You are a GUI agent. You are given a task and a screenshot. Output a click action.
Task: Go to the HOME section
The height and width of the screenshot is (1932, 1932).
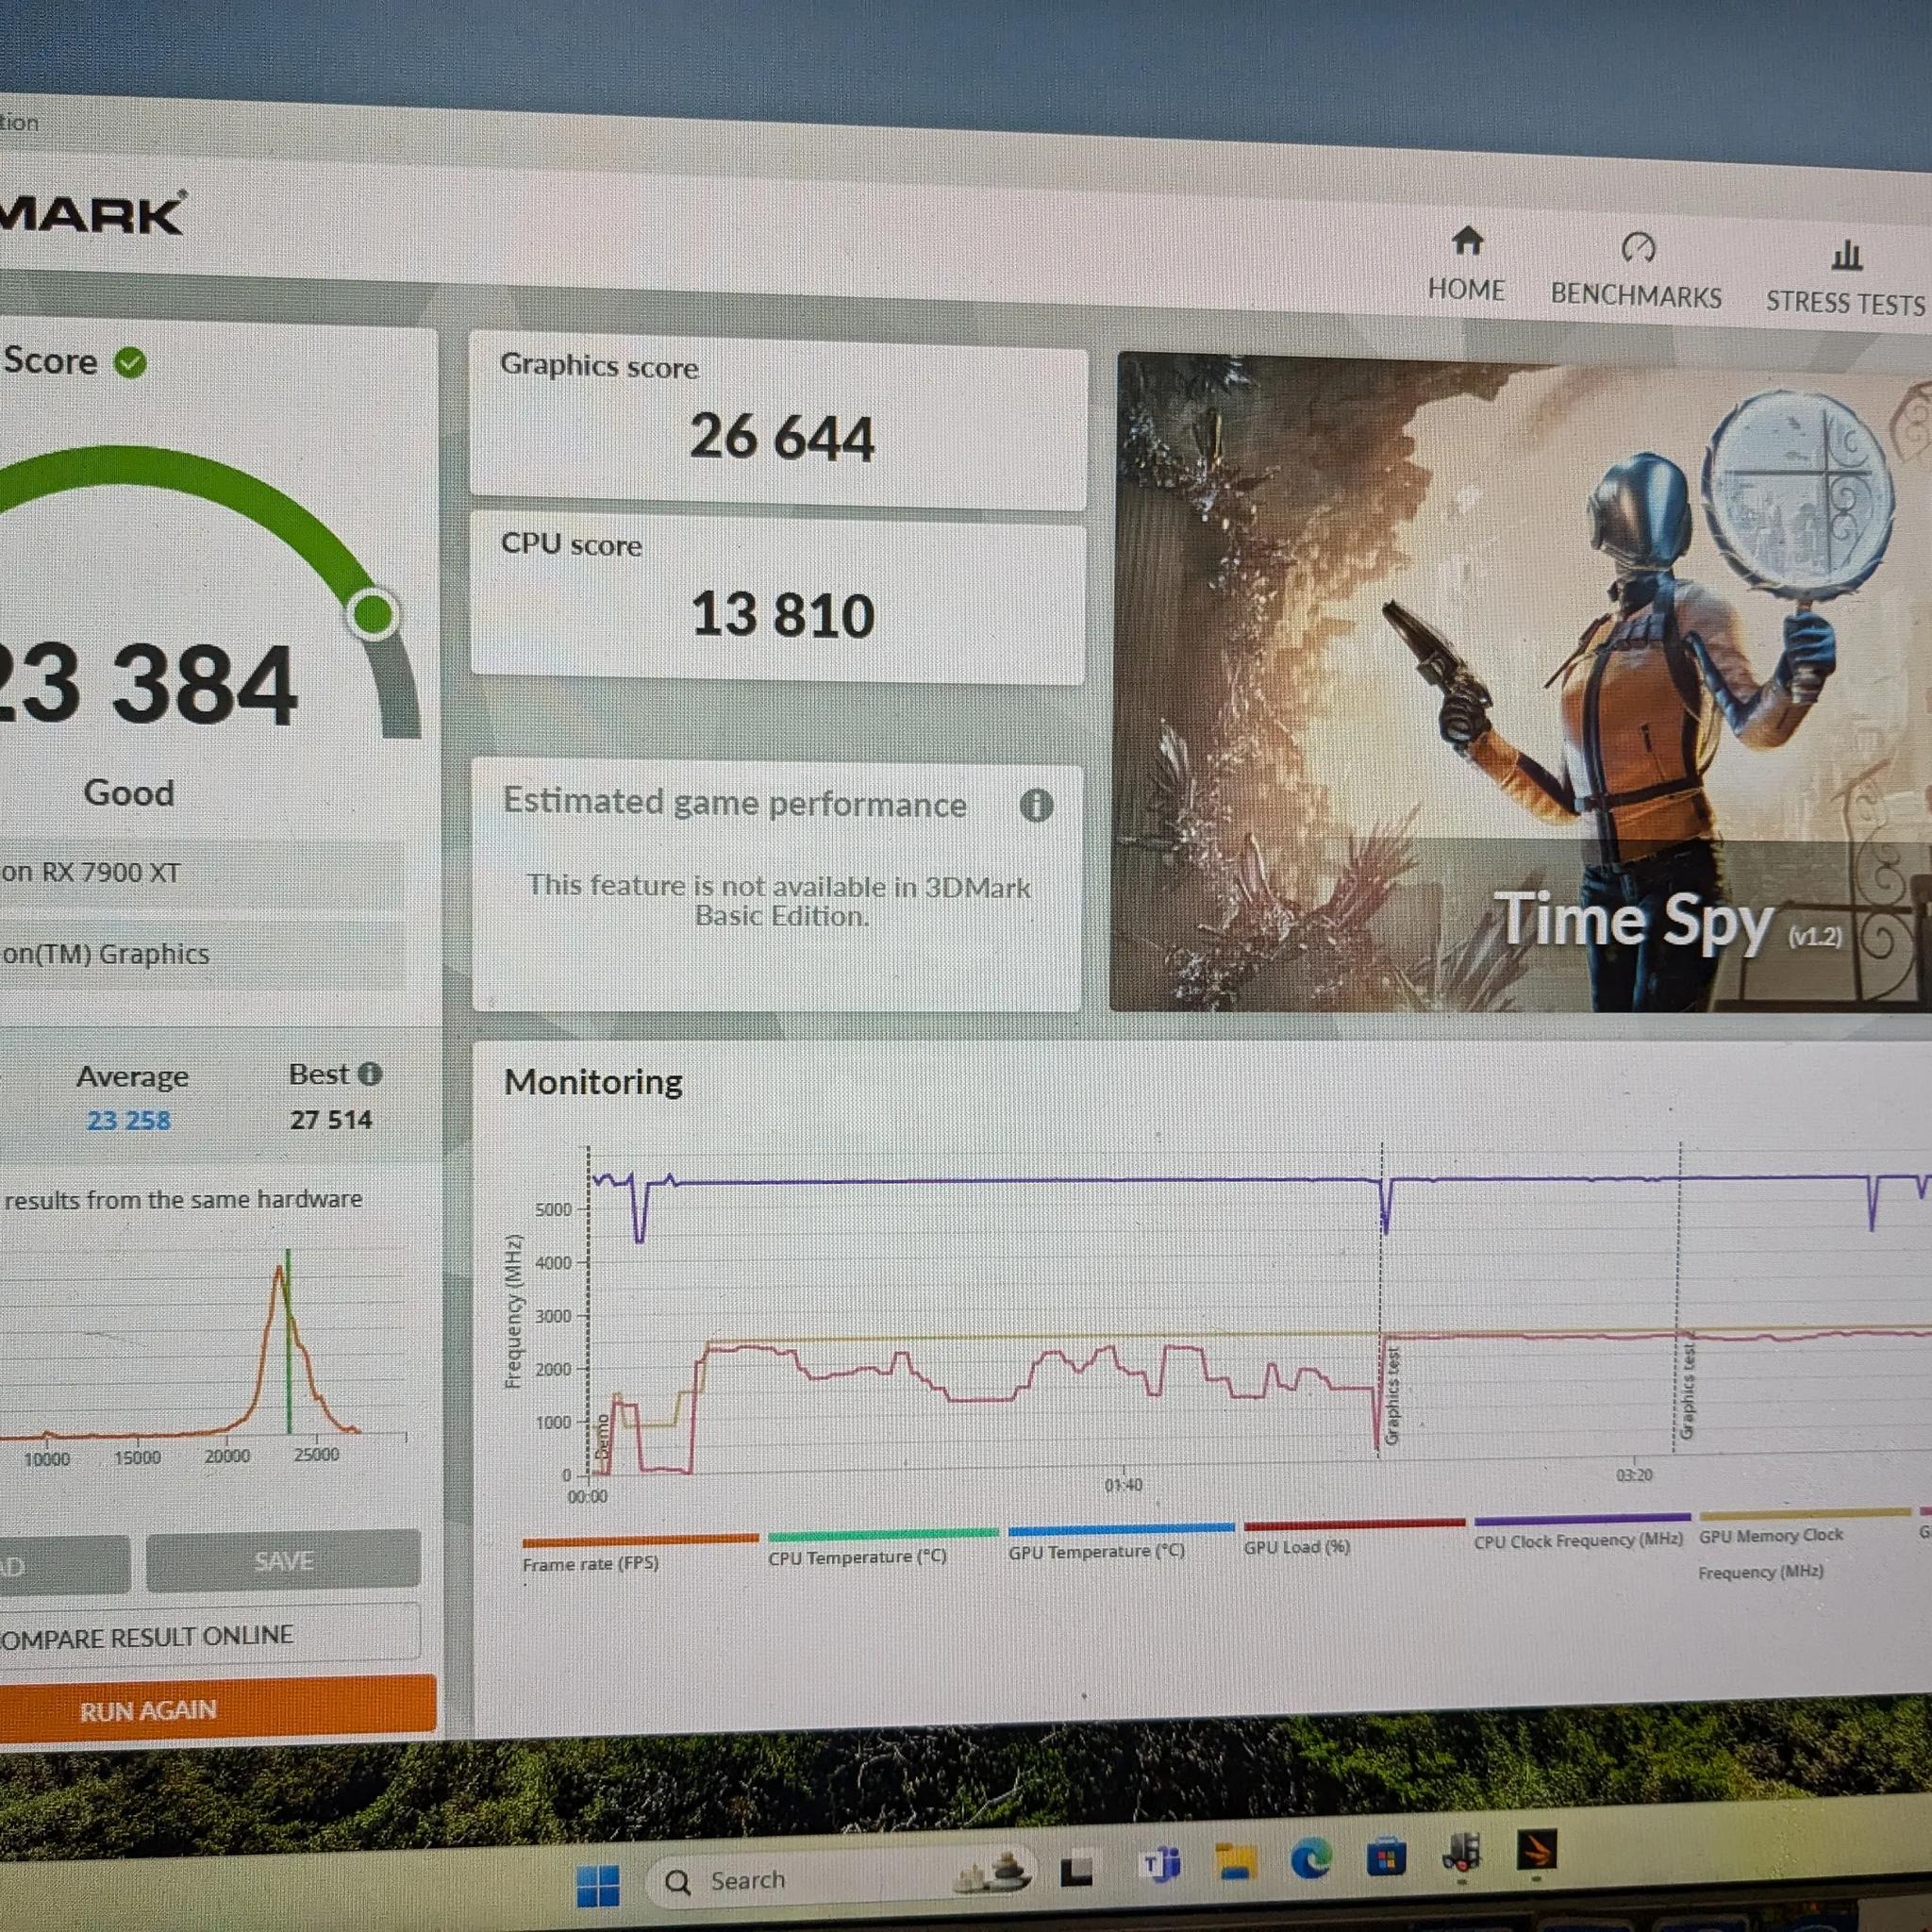1466,266
